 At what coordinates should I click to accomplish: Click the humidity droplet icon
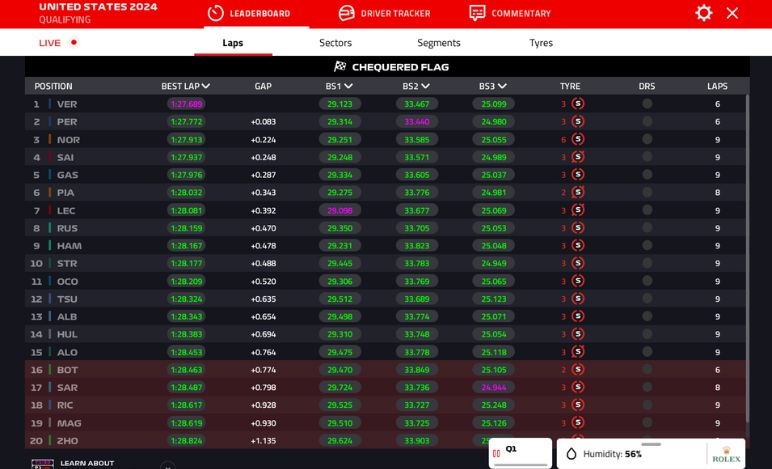click(572, 454)
